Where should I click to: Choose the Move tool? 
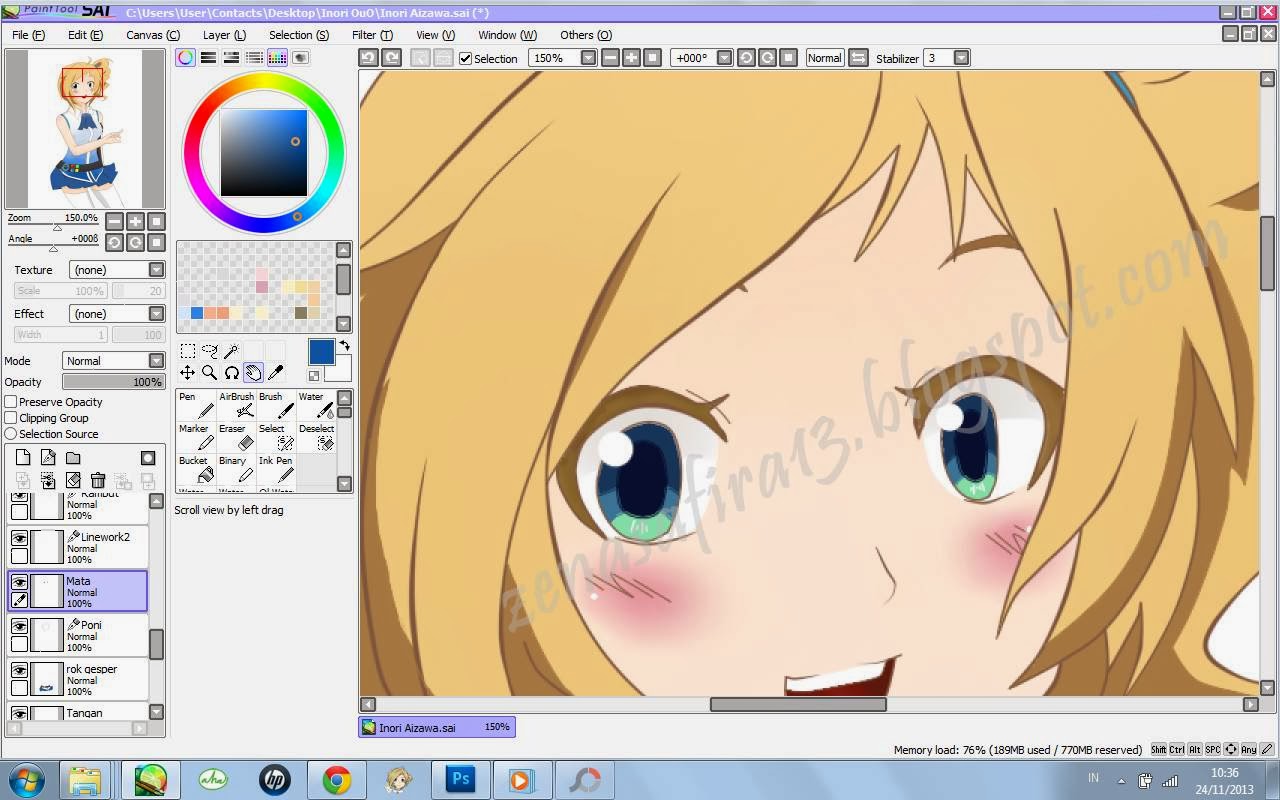tap(188, 373)
